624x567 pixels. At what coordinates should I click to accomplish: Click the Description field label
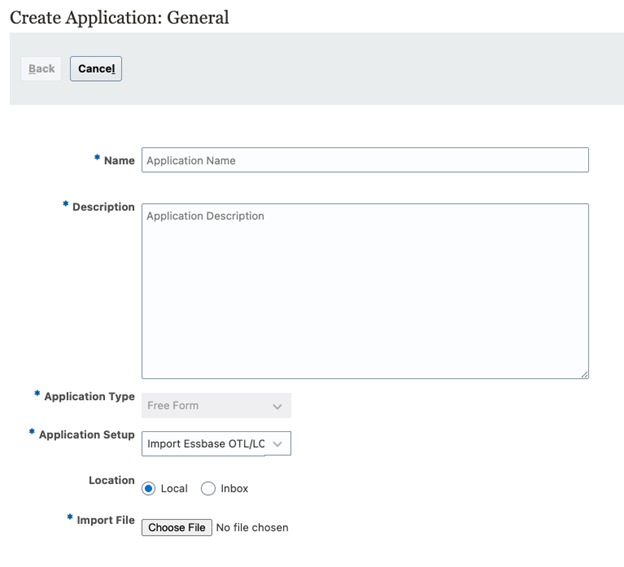(103, 207)
